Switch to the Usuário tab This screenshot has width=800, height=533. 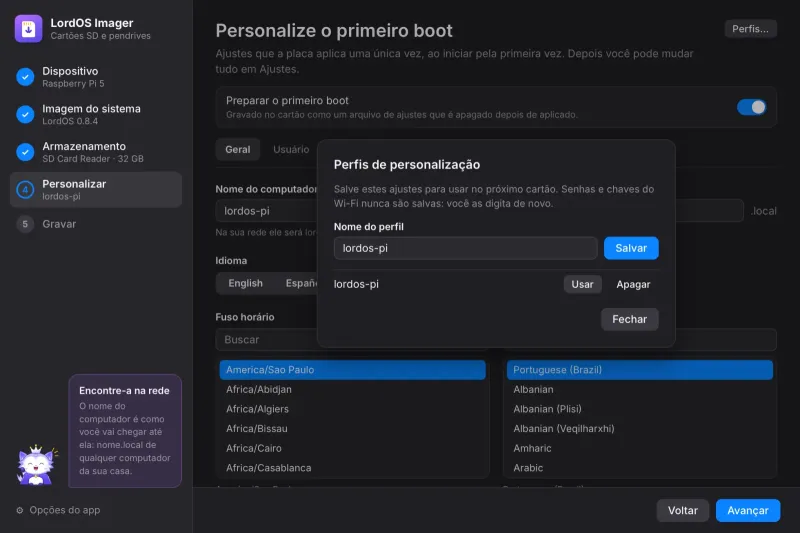[291, 149]
